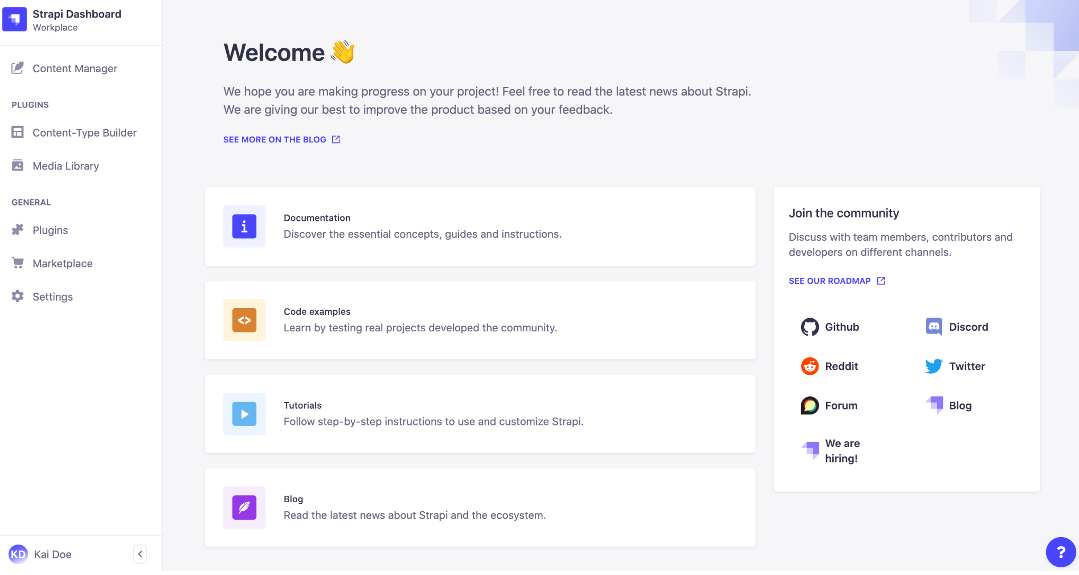Click the purple Blog feather icon
Viewport: 1079px width, 575px height.
click(244, 508)
